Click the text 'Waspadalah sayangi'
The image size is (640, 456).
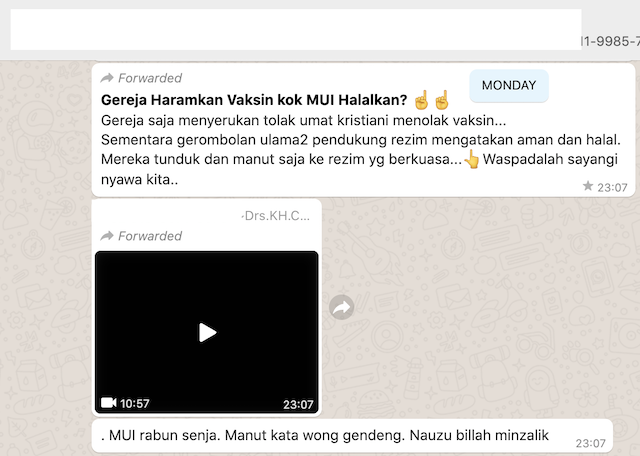[x=550, y=159]
